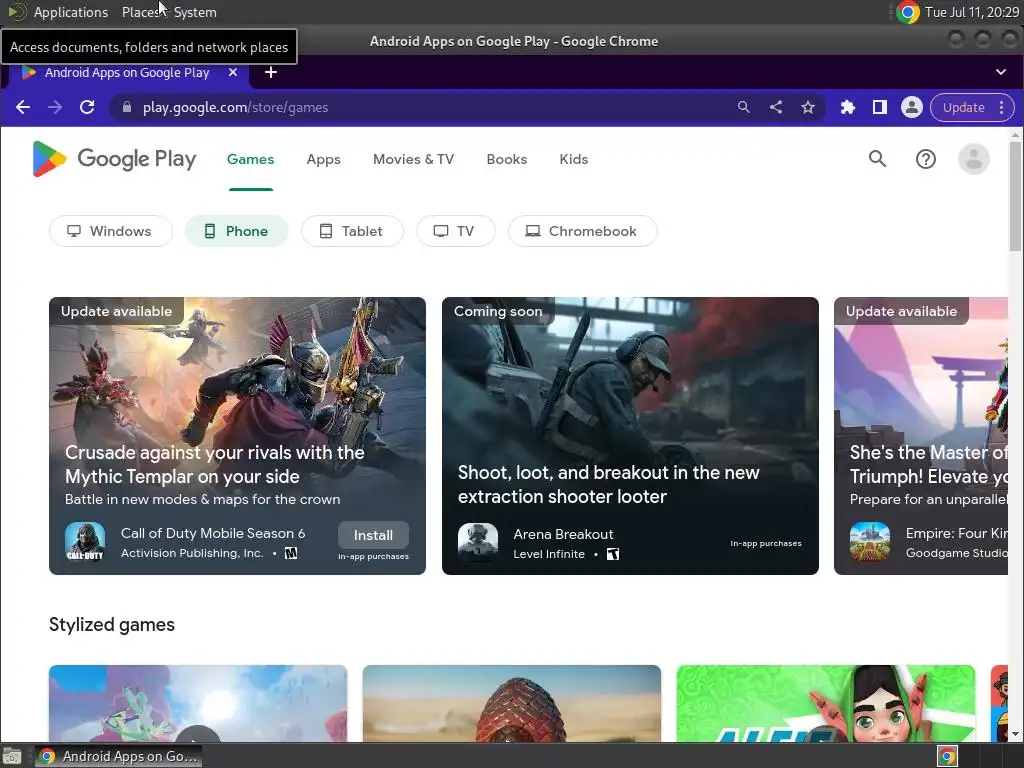Select the Windows device filter chip
The width and height of the screenshot is (1024, 768).
tap(110, 231)
